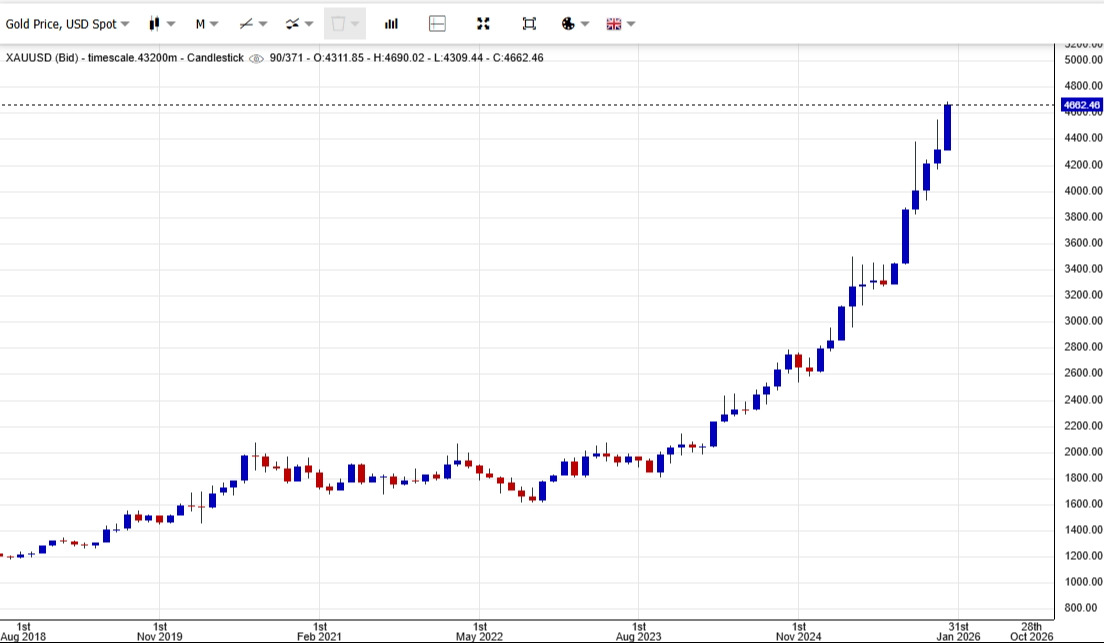Click the XAUUSD (Bid) Candlestick legend text

point(125,58)
